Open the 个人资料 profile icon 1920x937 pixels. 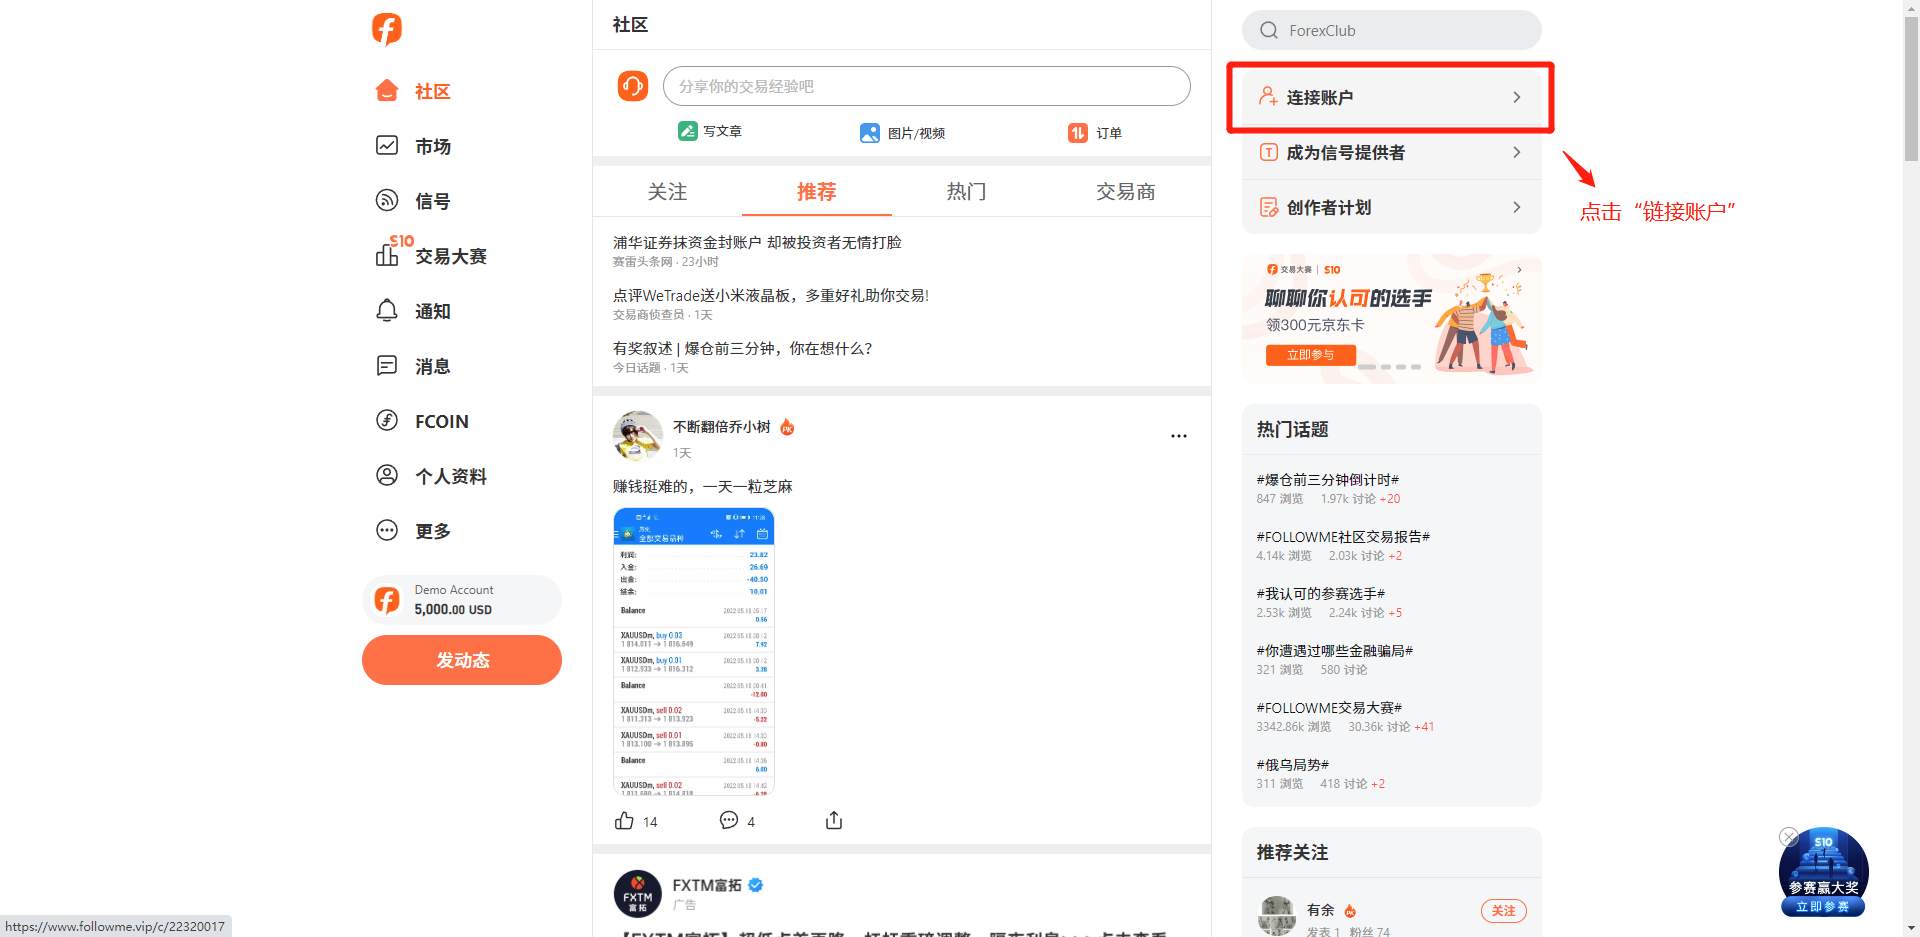(x=387, y=475)
